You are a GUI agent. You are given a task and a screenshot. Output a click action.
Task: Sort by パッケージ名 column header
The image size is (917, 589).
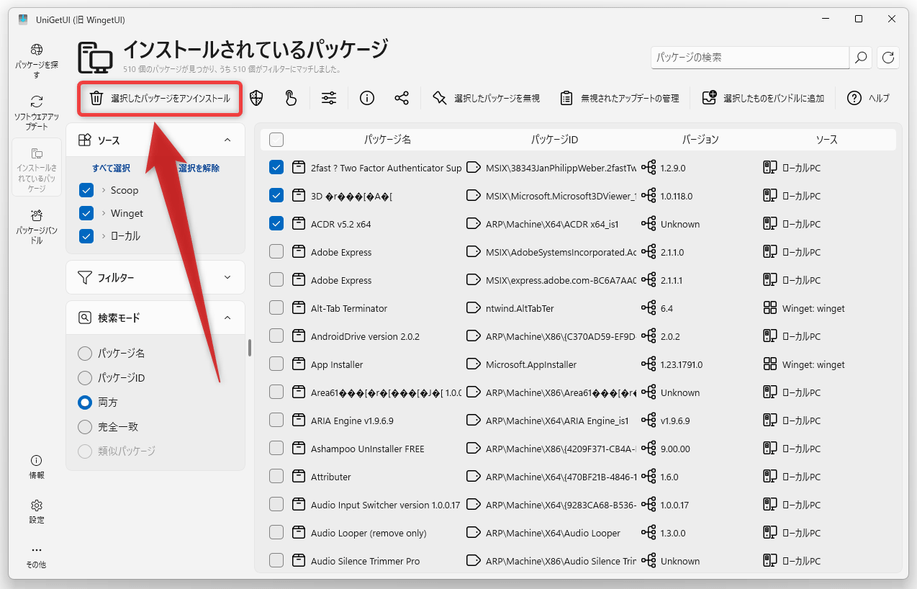(387, 139)
